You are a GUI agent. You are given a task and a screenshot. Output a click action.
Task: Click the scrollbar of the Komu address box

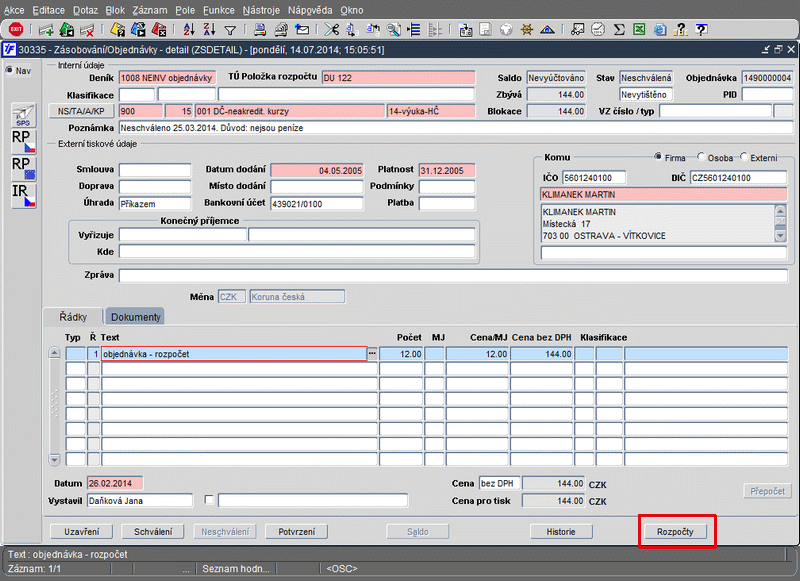coord(780,223)
